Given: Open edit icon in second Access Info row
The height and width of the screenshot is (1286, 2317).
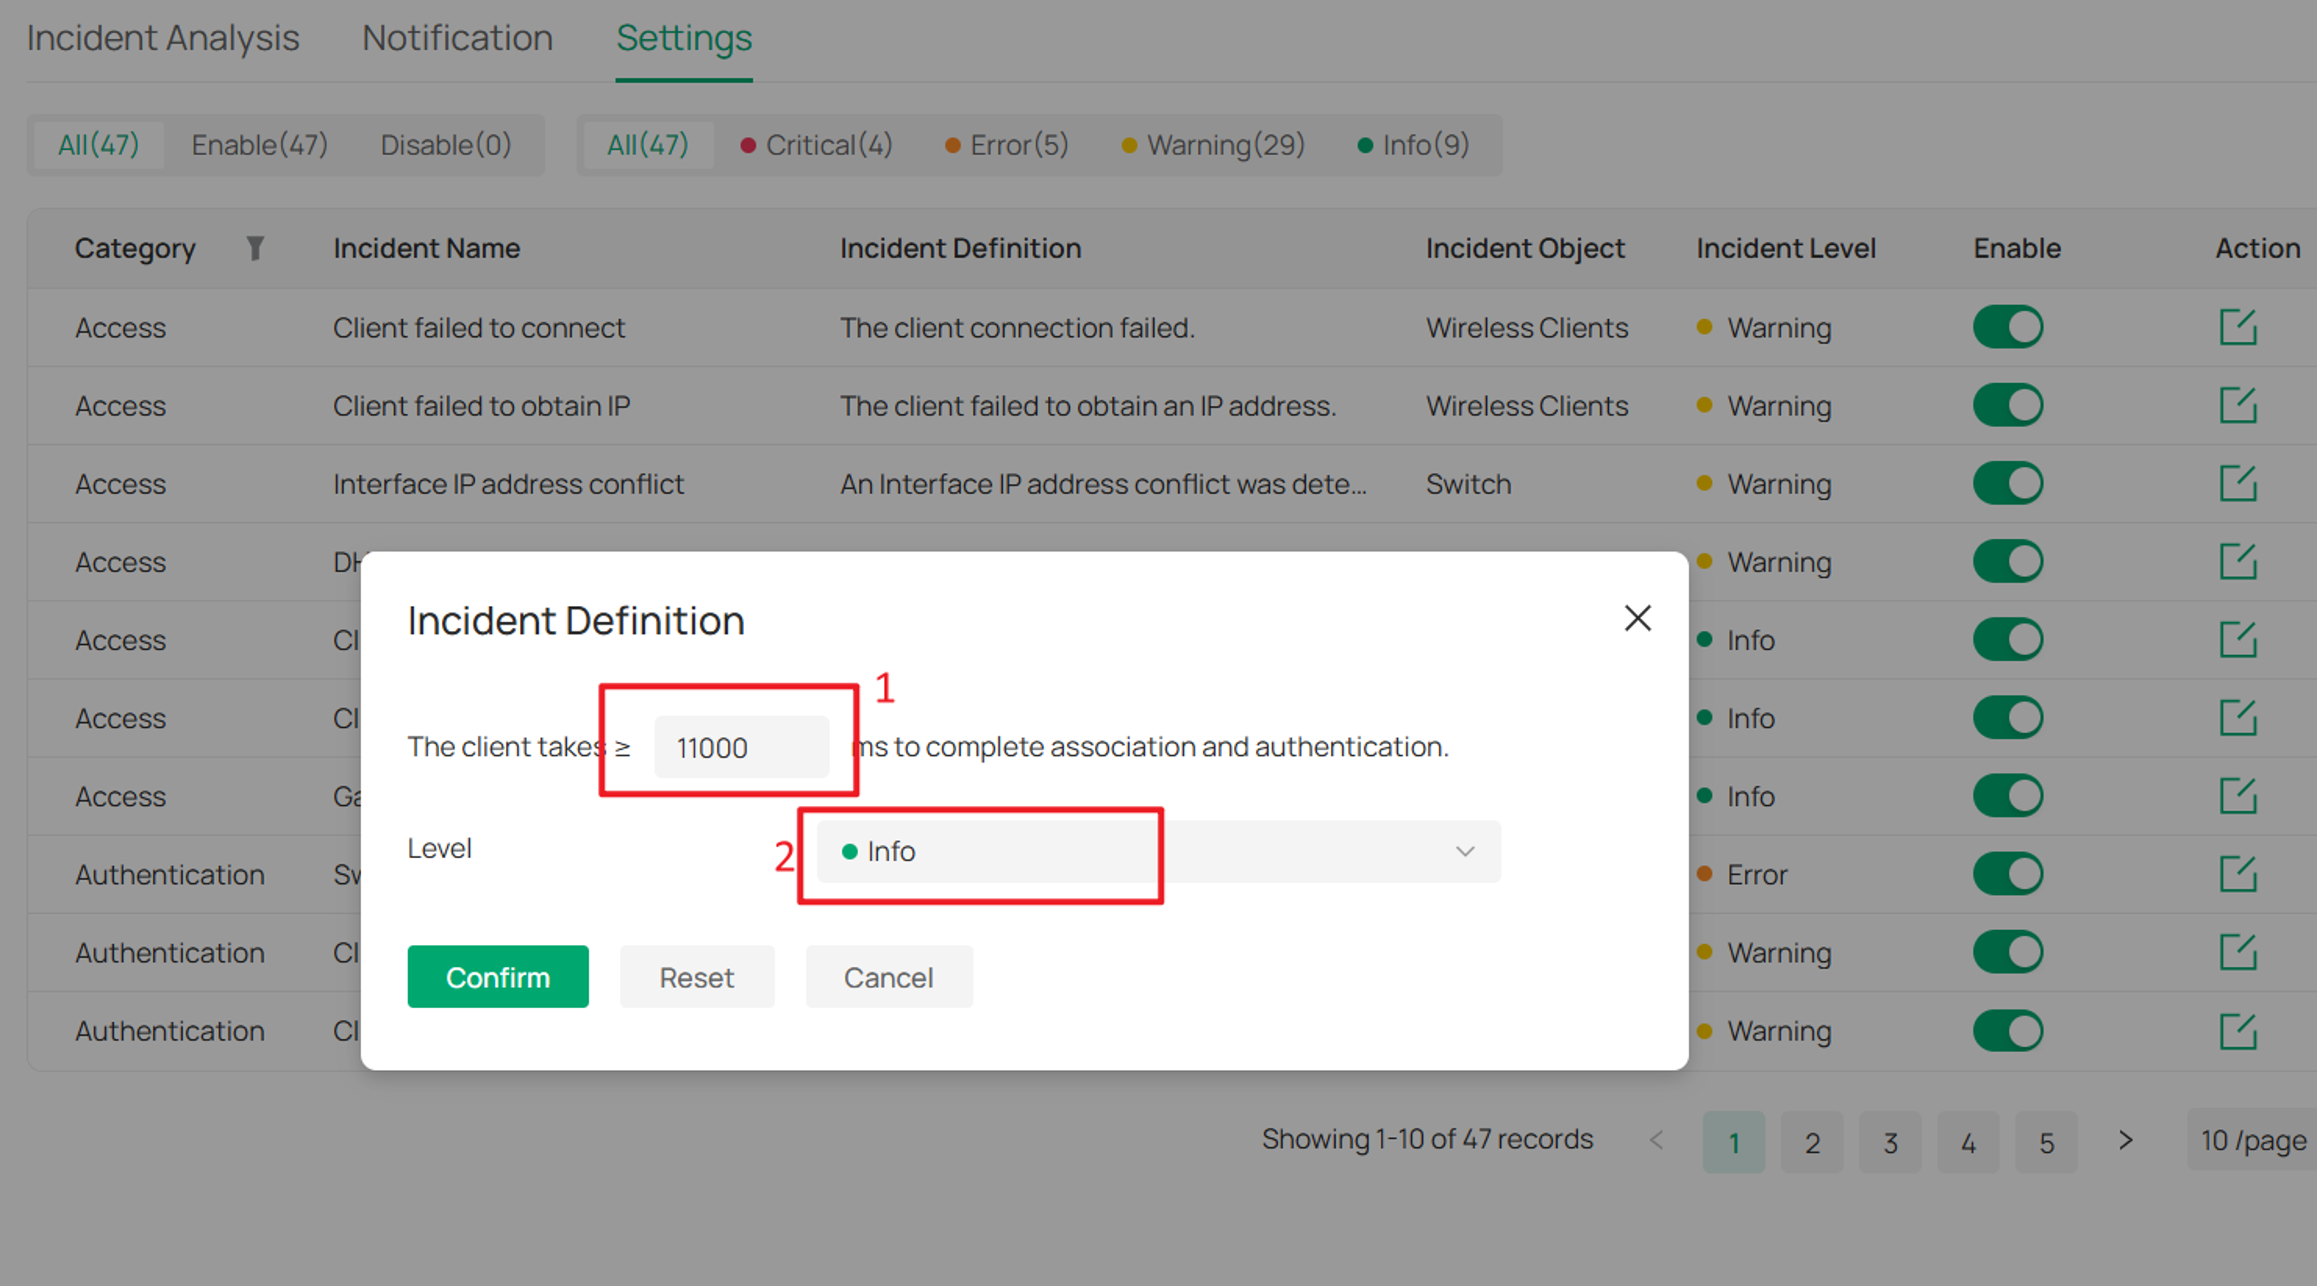Looking at the screenshot, I should 2237,717.
